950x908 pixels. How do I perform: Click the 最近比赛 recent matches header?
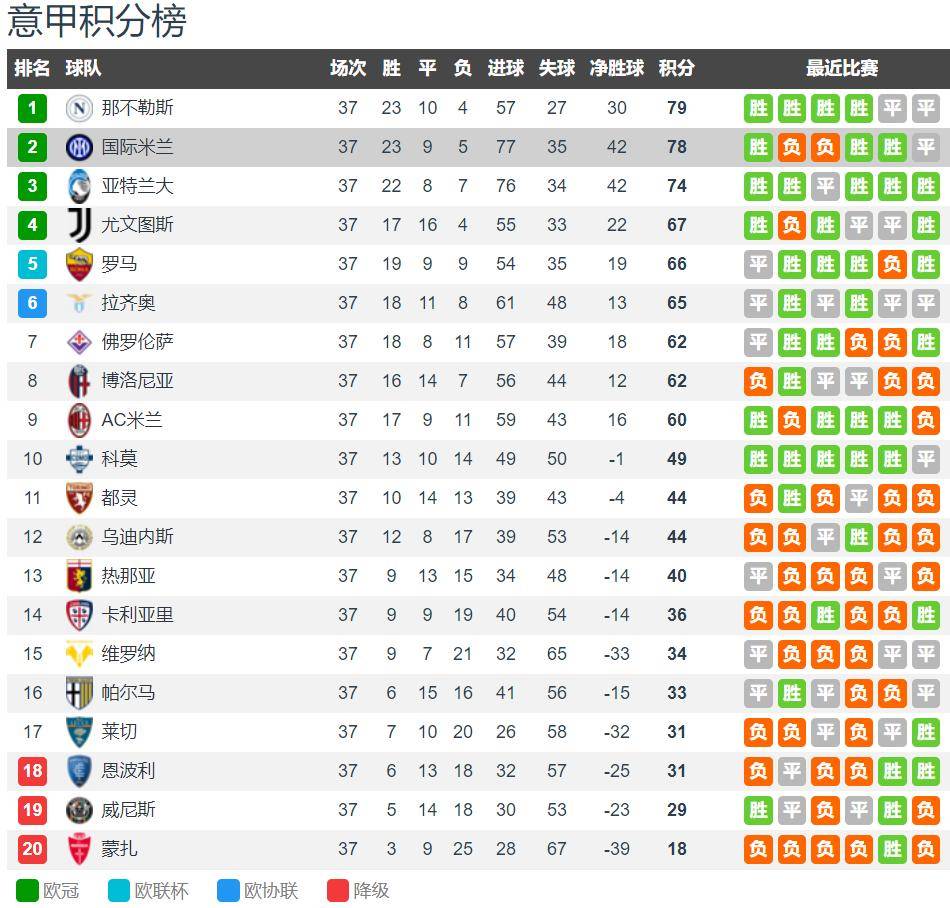click(842, 68)
